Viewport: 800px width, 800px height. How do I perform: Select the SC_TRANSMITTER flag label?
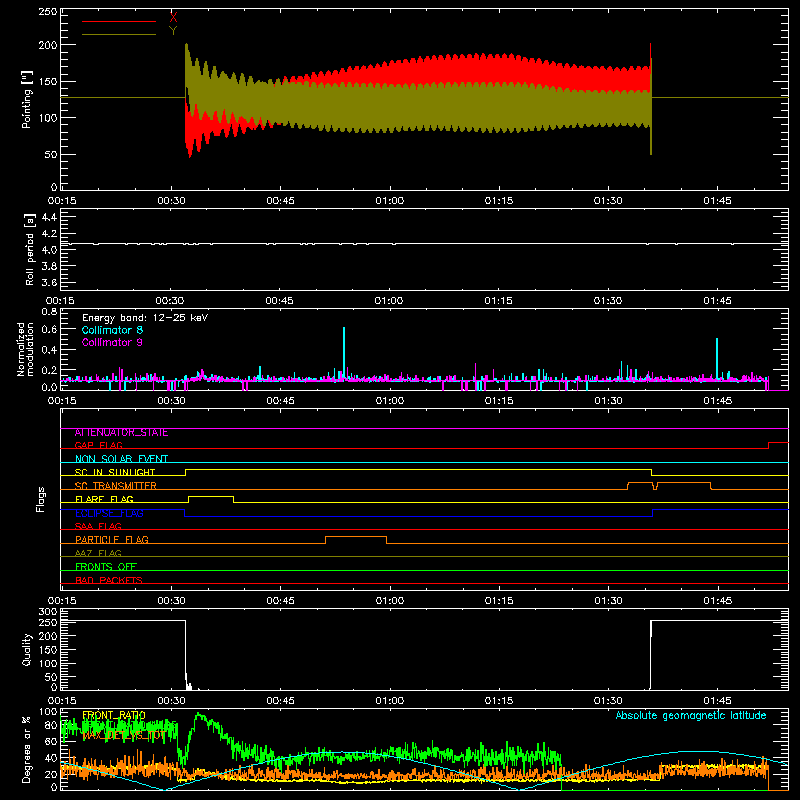click(115, 486)
